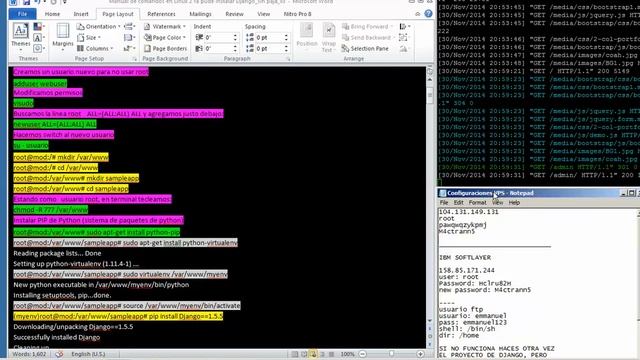The width and height of the screenshot is (640, 360).
Task: Click the Wrap Text button
Action: click(329, 38)
